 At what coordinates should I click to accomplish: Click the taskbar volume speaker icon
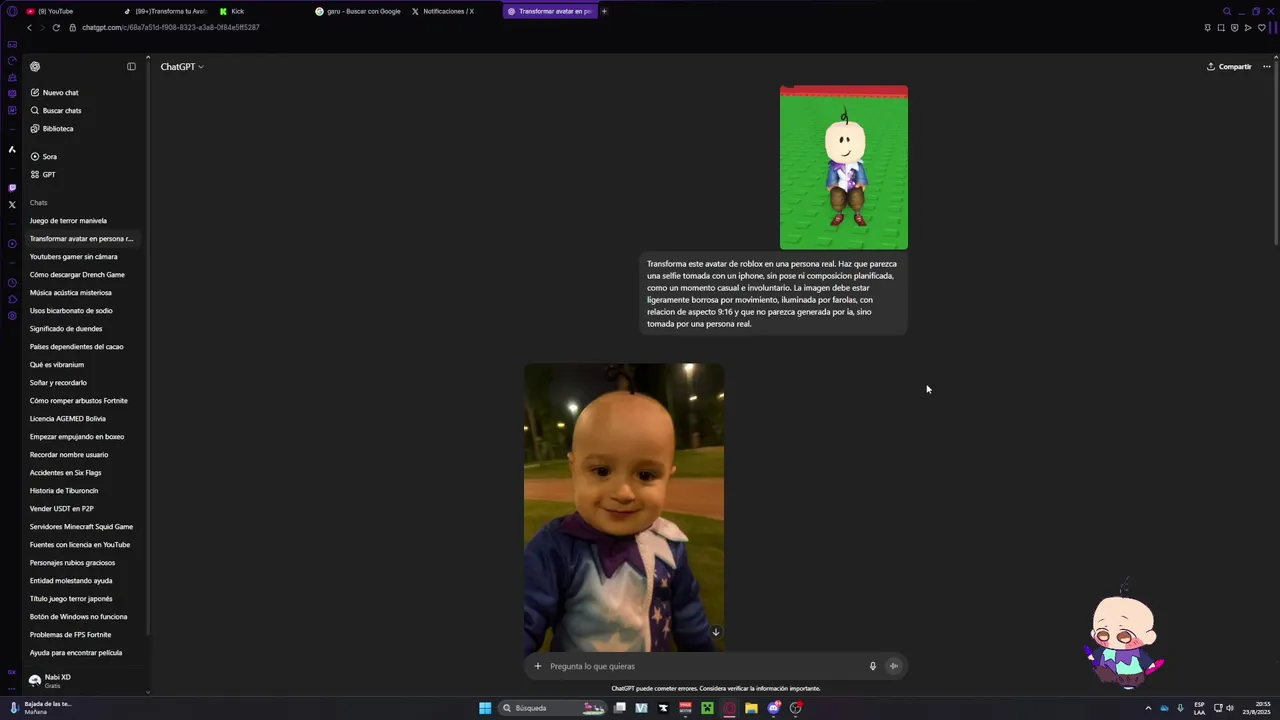click(1230, 708)
